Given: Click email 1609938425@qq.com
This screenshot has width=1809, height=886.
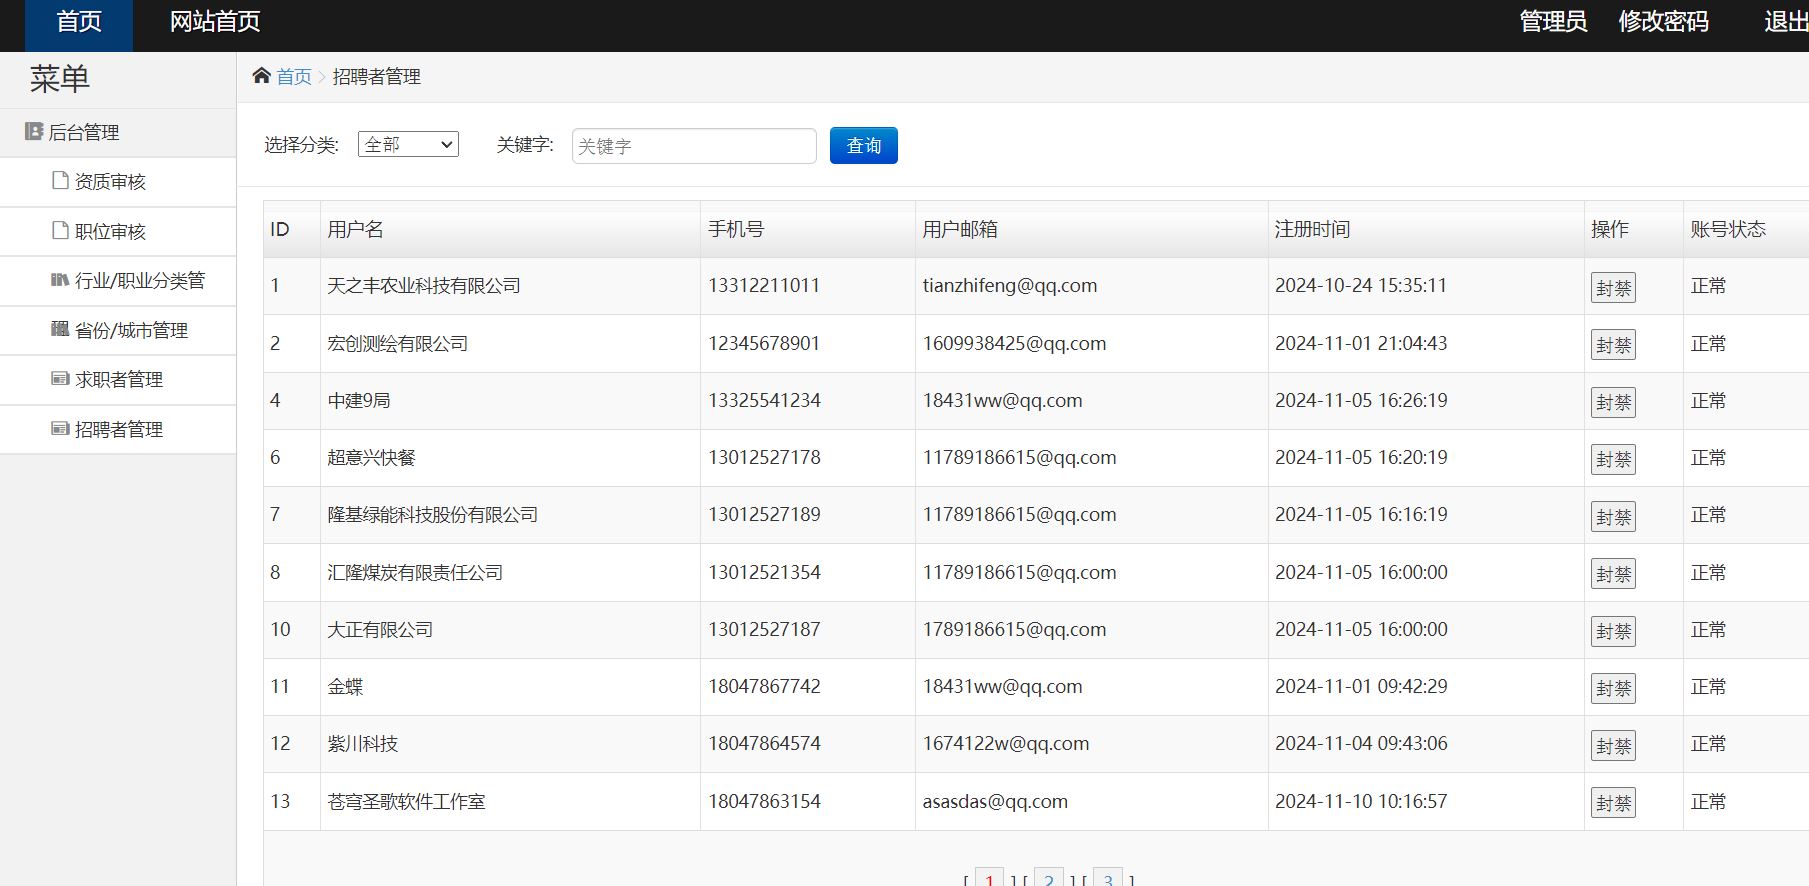Looking at the screenshot, I should (1014, 343).
